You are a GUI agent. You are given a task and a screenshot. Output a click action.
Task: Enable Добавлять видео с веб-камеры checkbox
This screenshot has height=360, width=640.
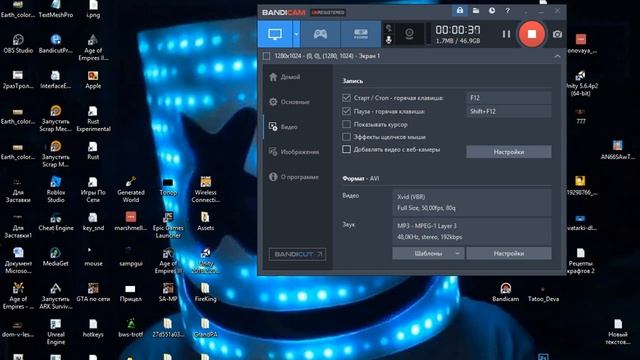click(347, 149)
